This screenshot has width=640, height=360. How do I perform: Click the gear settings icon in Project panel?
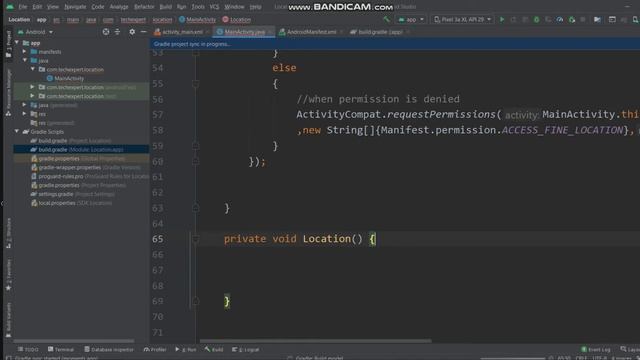(x=132, y=31)
